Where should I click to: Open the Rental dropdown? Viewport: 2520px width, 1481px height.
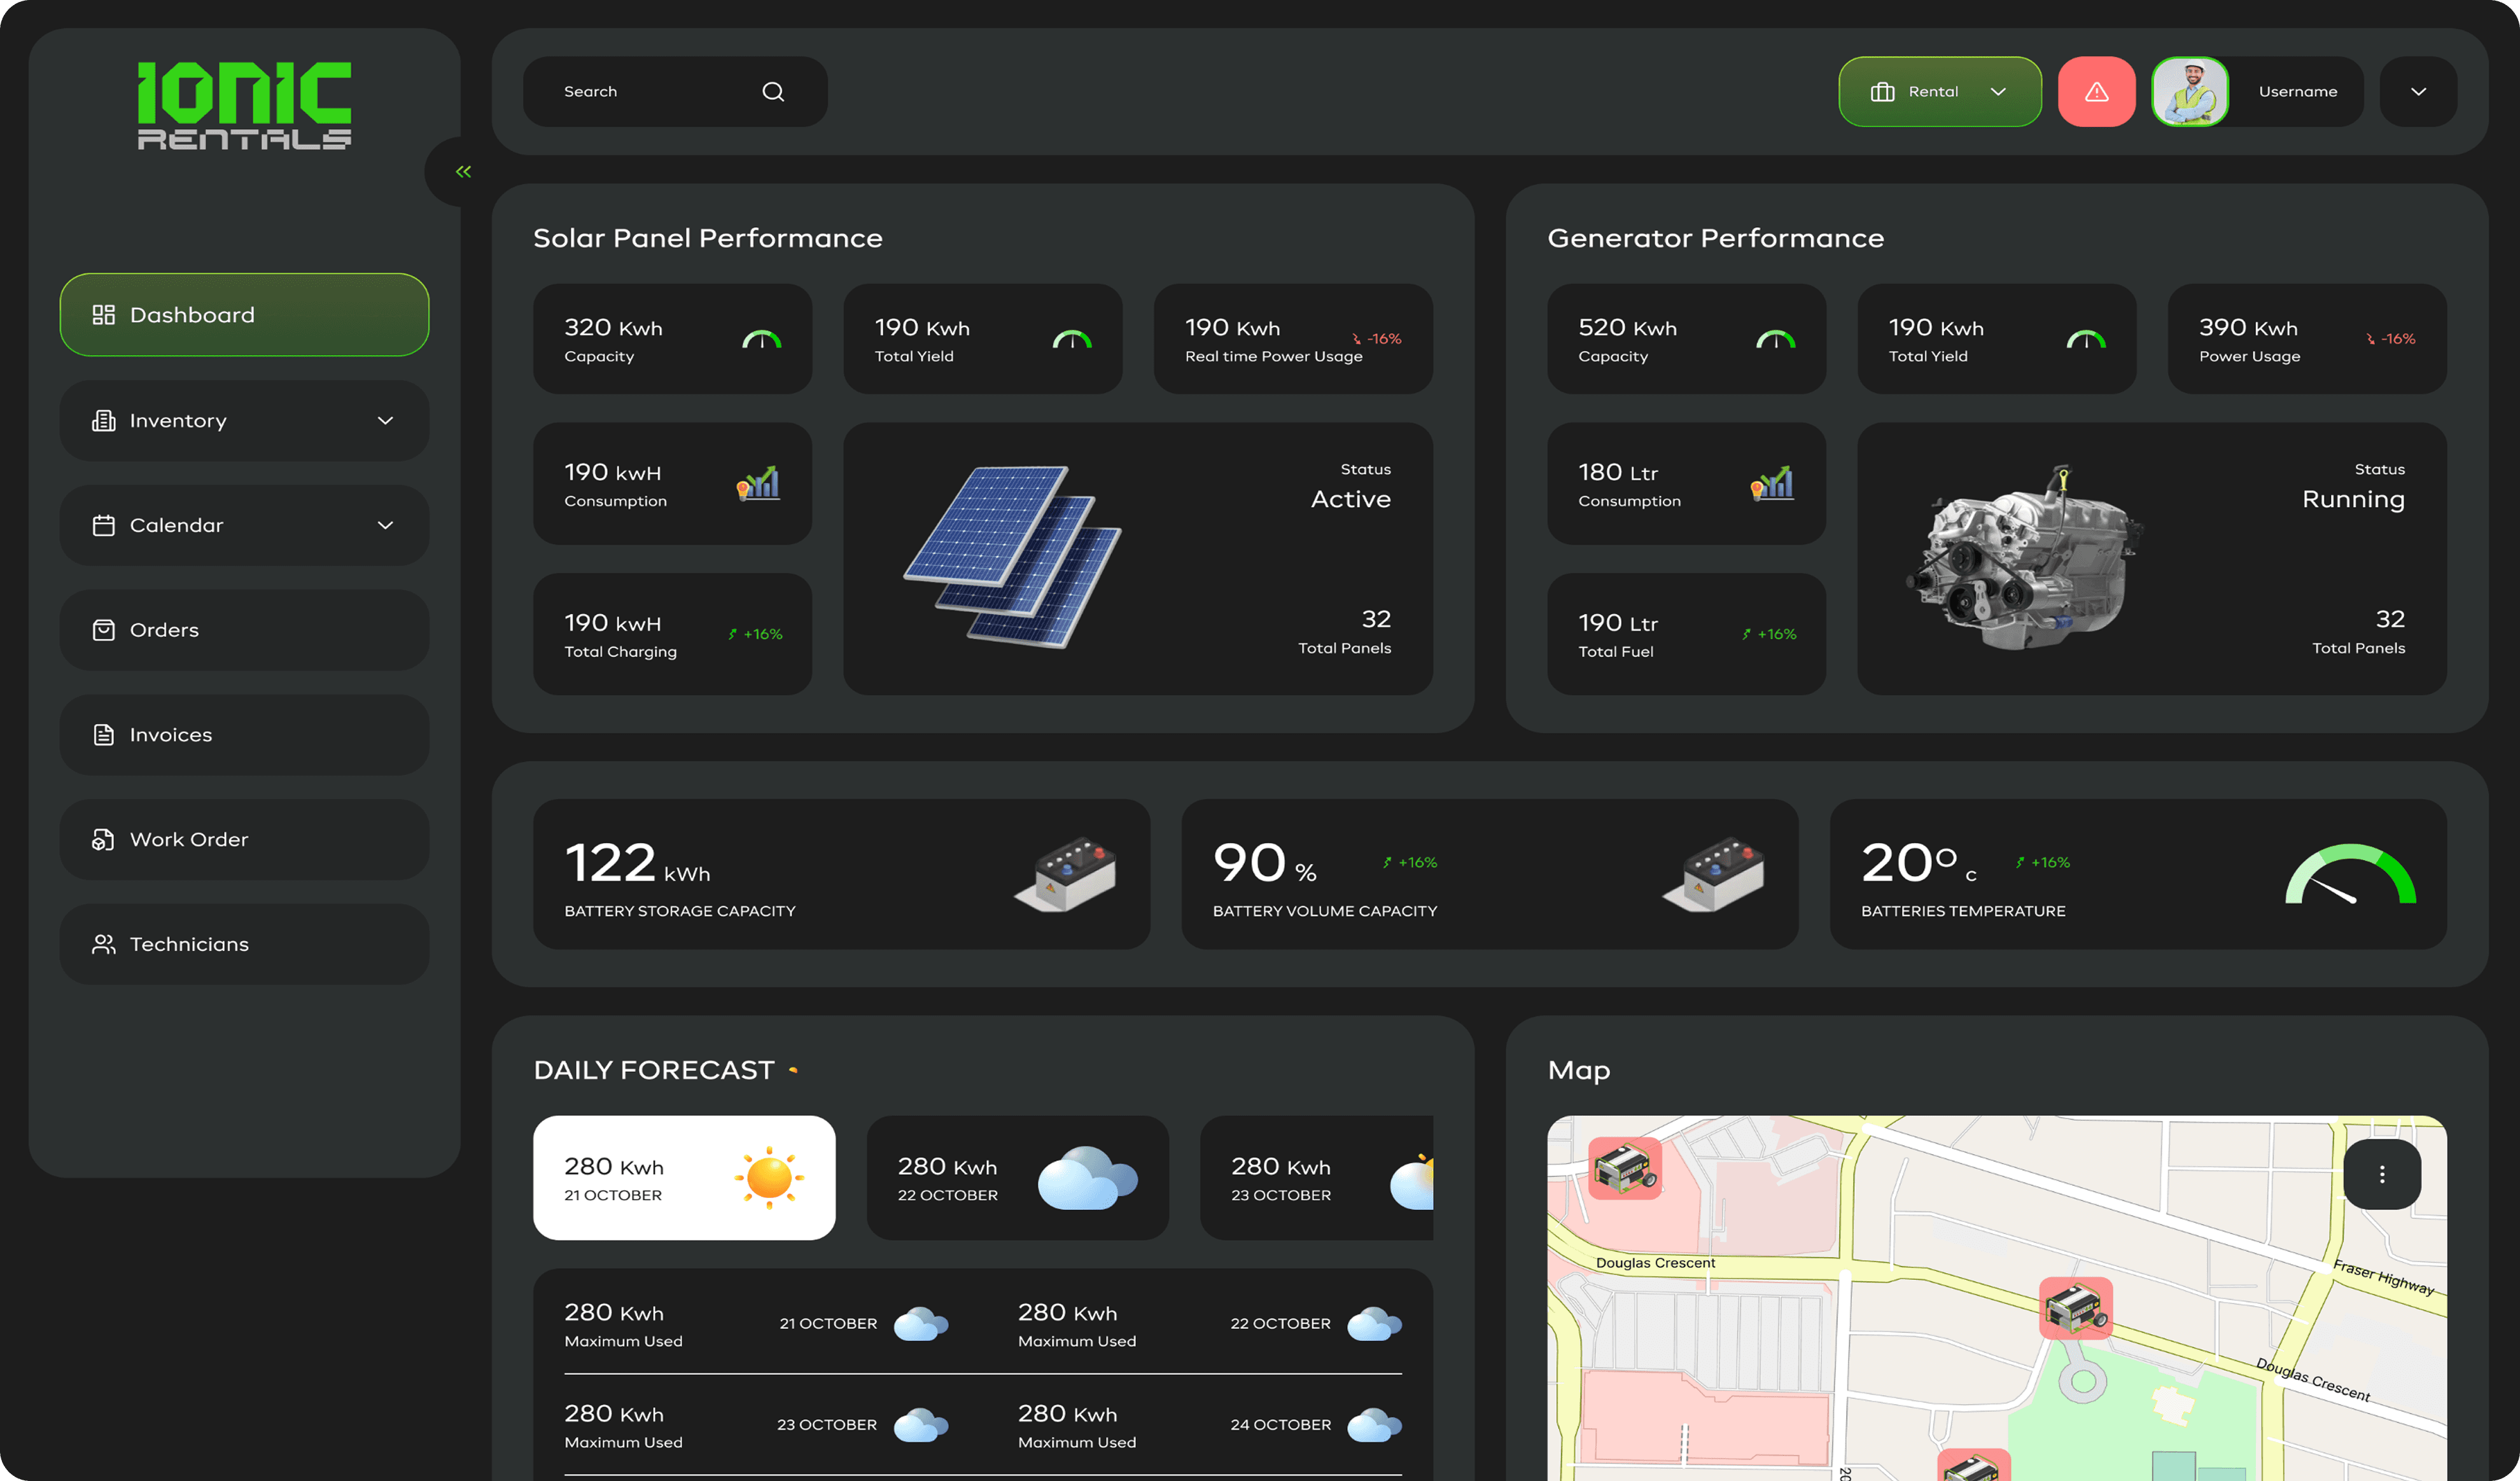pyautogui.click(x=1939, y=92)
